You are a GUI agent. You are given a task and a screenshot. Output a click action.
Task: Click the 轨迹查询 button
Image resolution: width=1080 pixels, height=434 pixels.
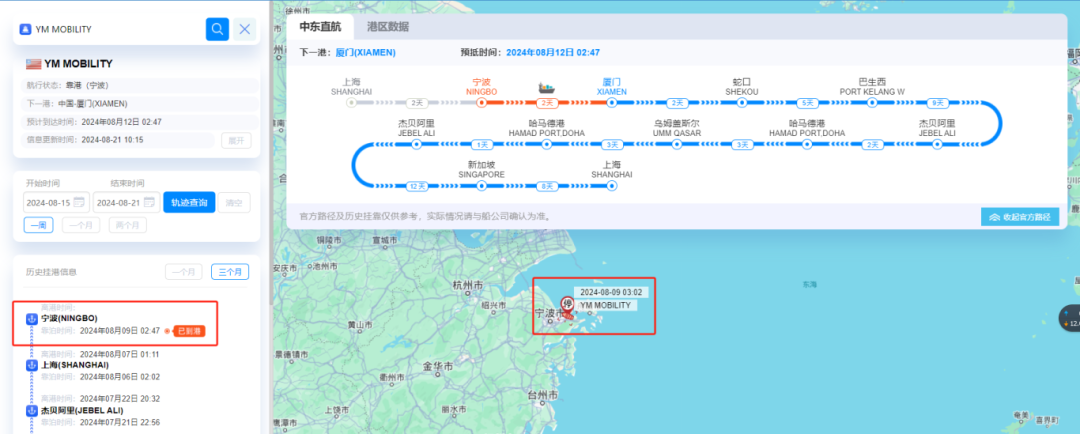(x=189, y=203)
